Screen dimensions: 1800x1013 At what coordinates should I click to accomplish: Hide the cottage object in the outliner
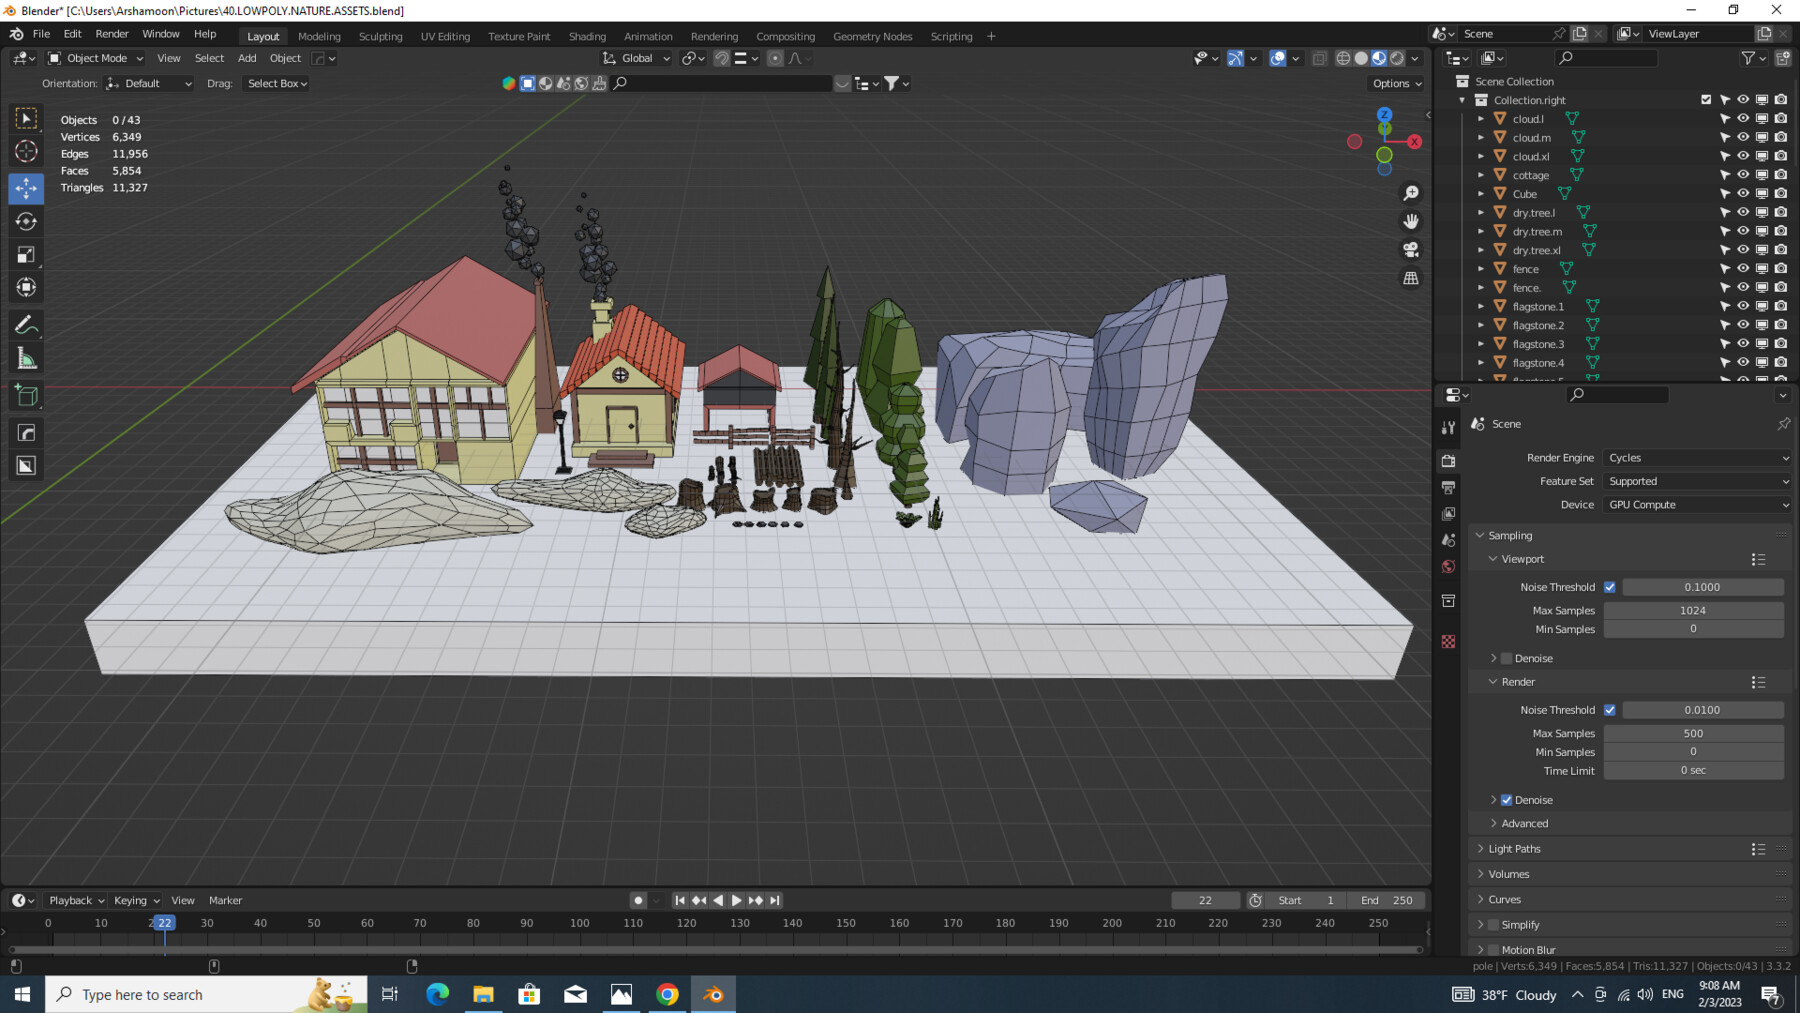(1743, 174)
